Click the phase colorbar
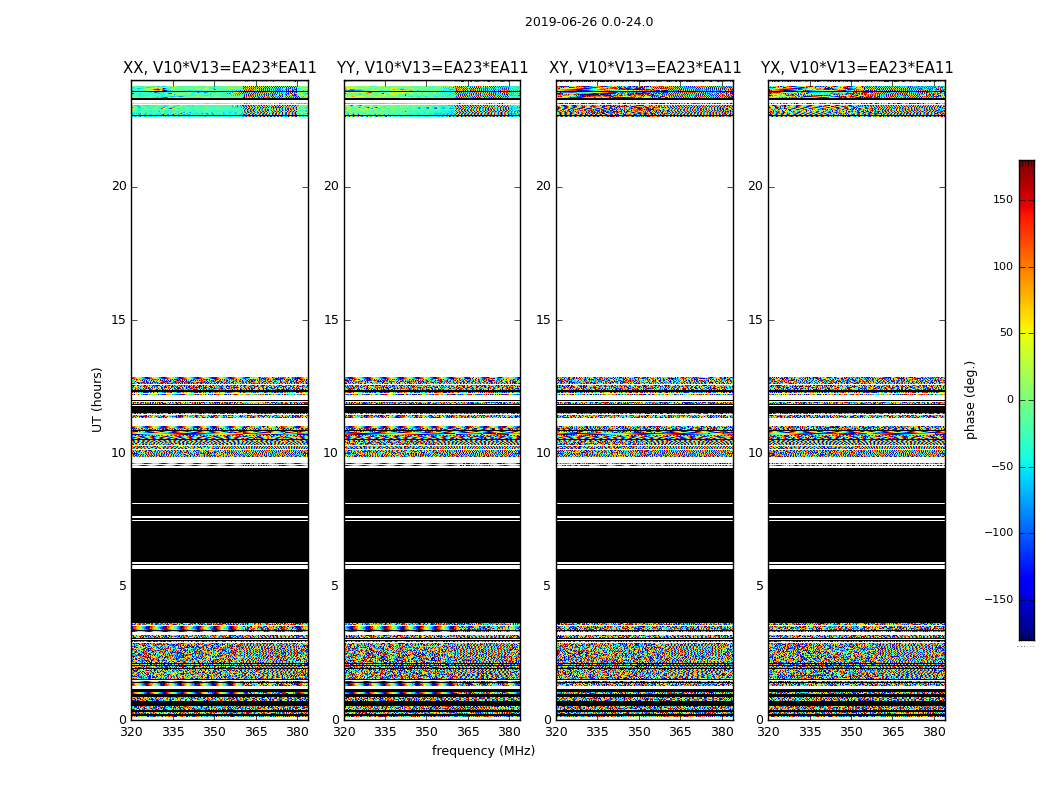Viewport: 1050px width, 800px height. (x=1027, y=400)
